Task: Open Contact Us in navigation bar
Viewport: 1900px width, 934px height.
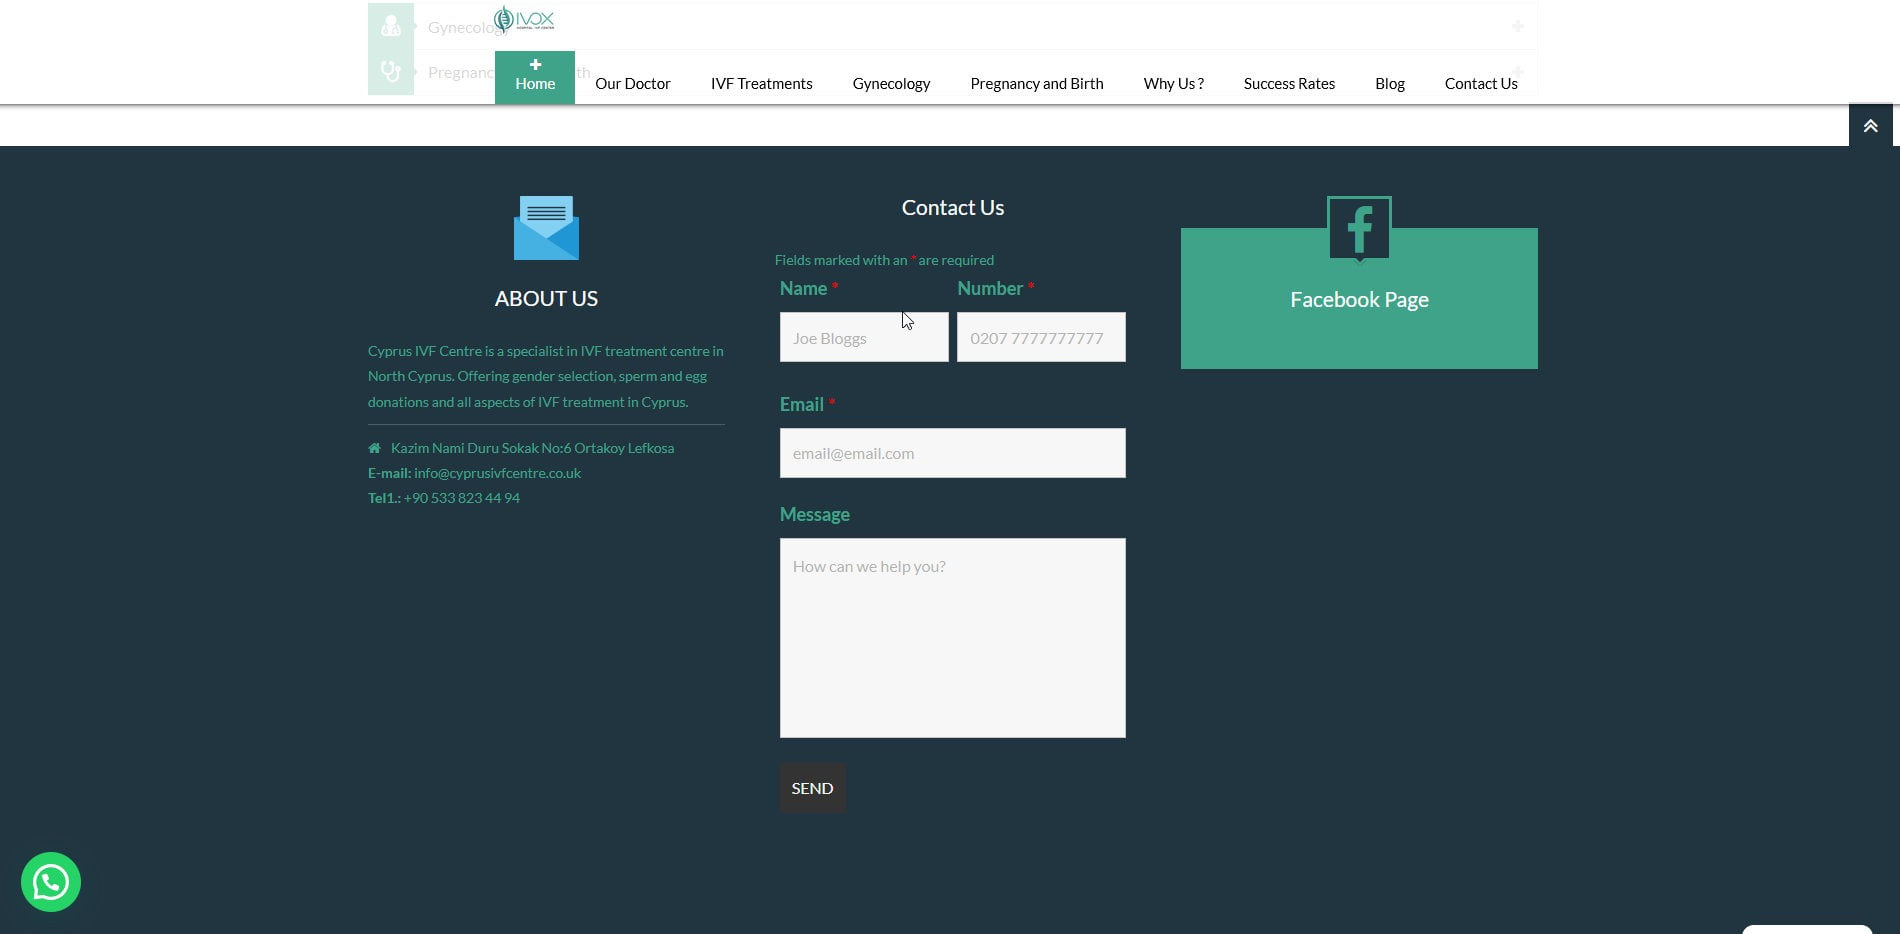Action: pyautogui.click(x=1480, y=84)
